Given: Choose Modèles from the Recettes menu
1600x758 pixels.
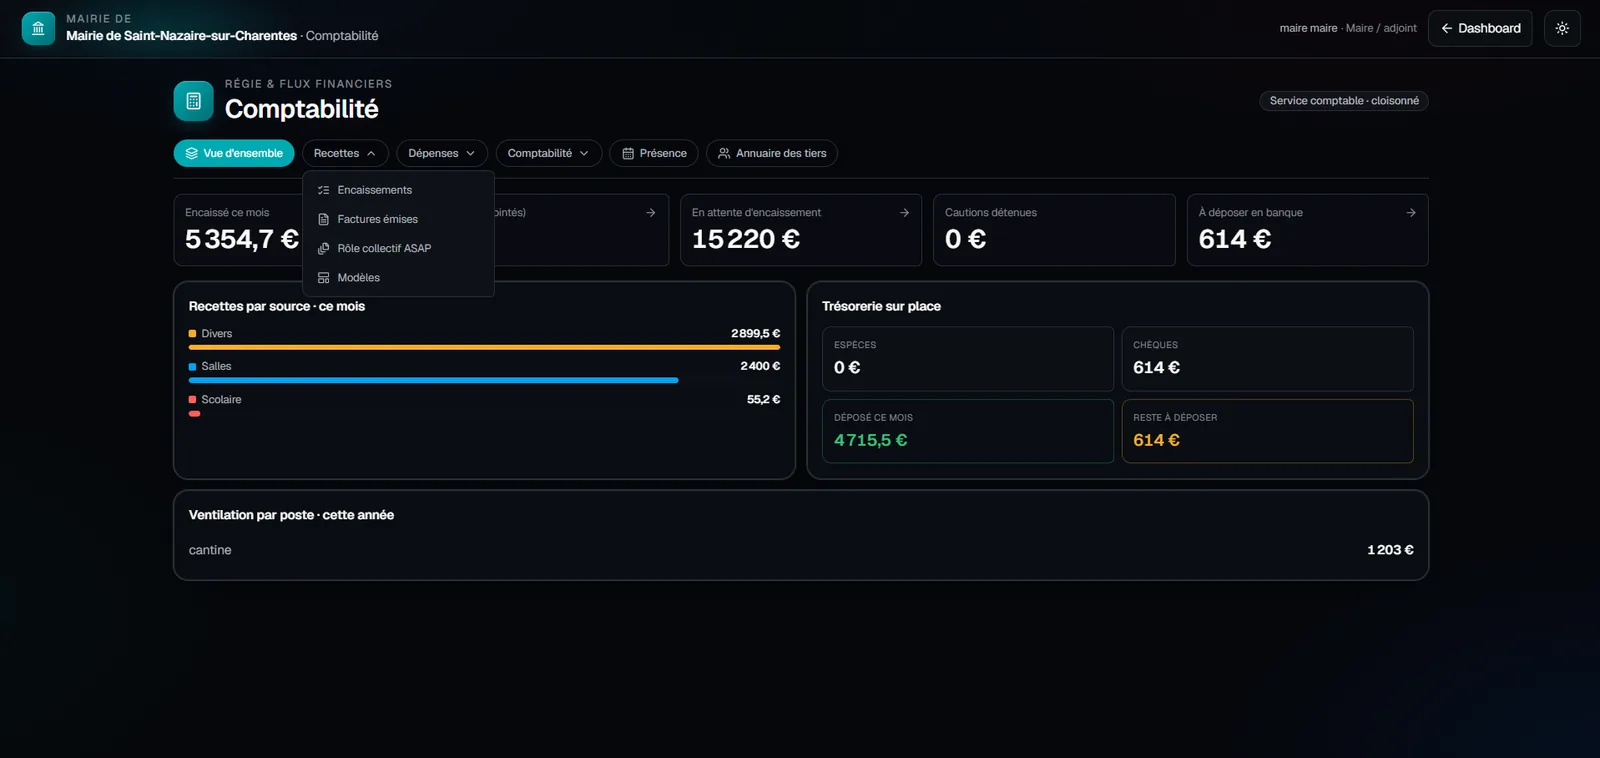Looking at the screenshot, I should pyautogui.click(x=398, y=277).
